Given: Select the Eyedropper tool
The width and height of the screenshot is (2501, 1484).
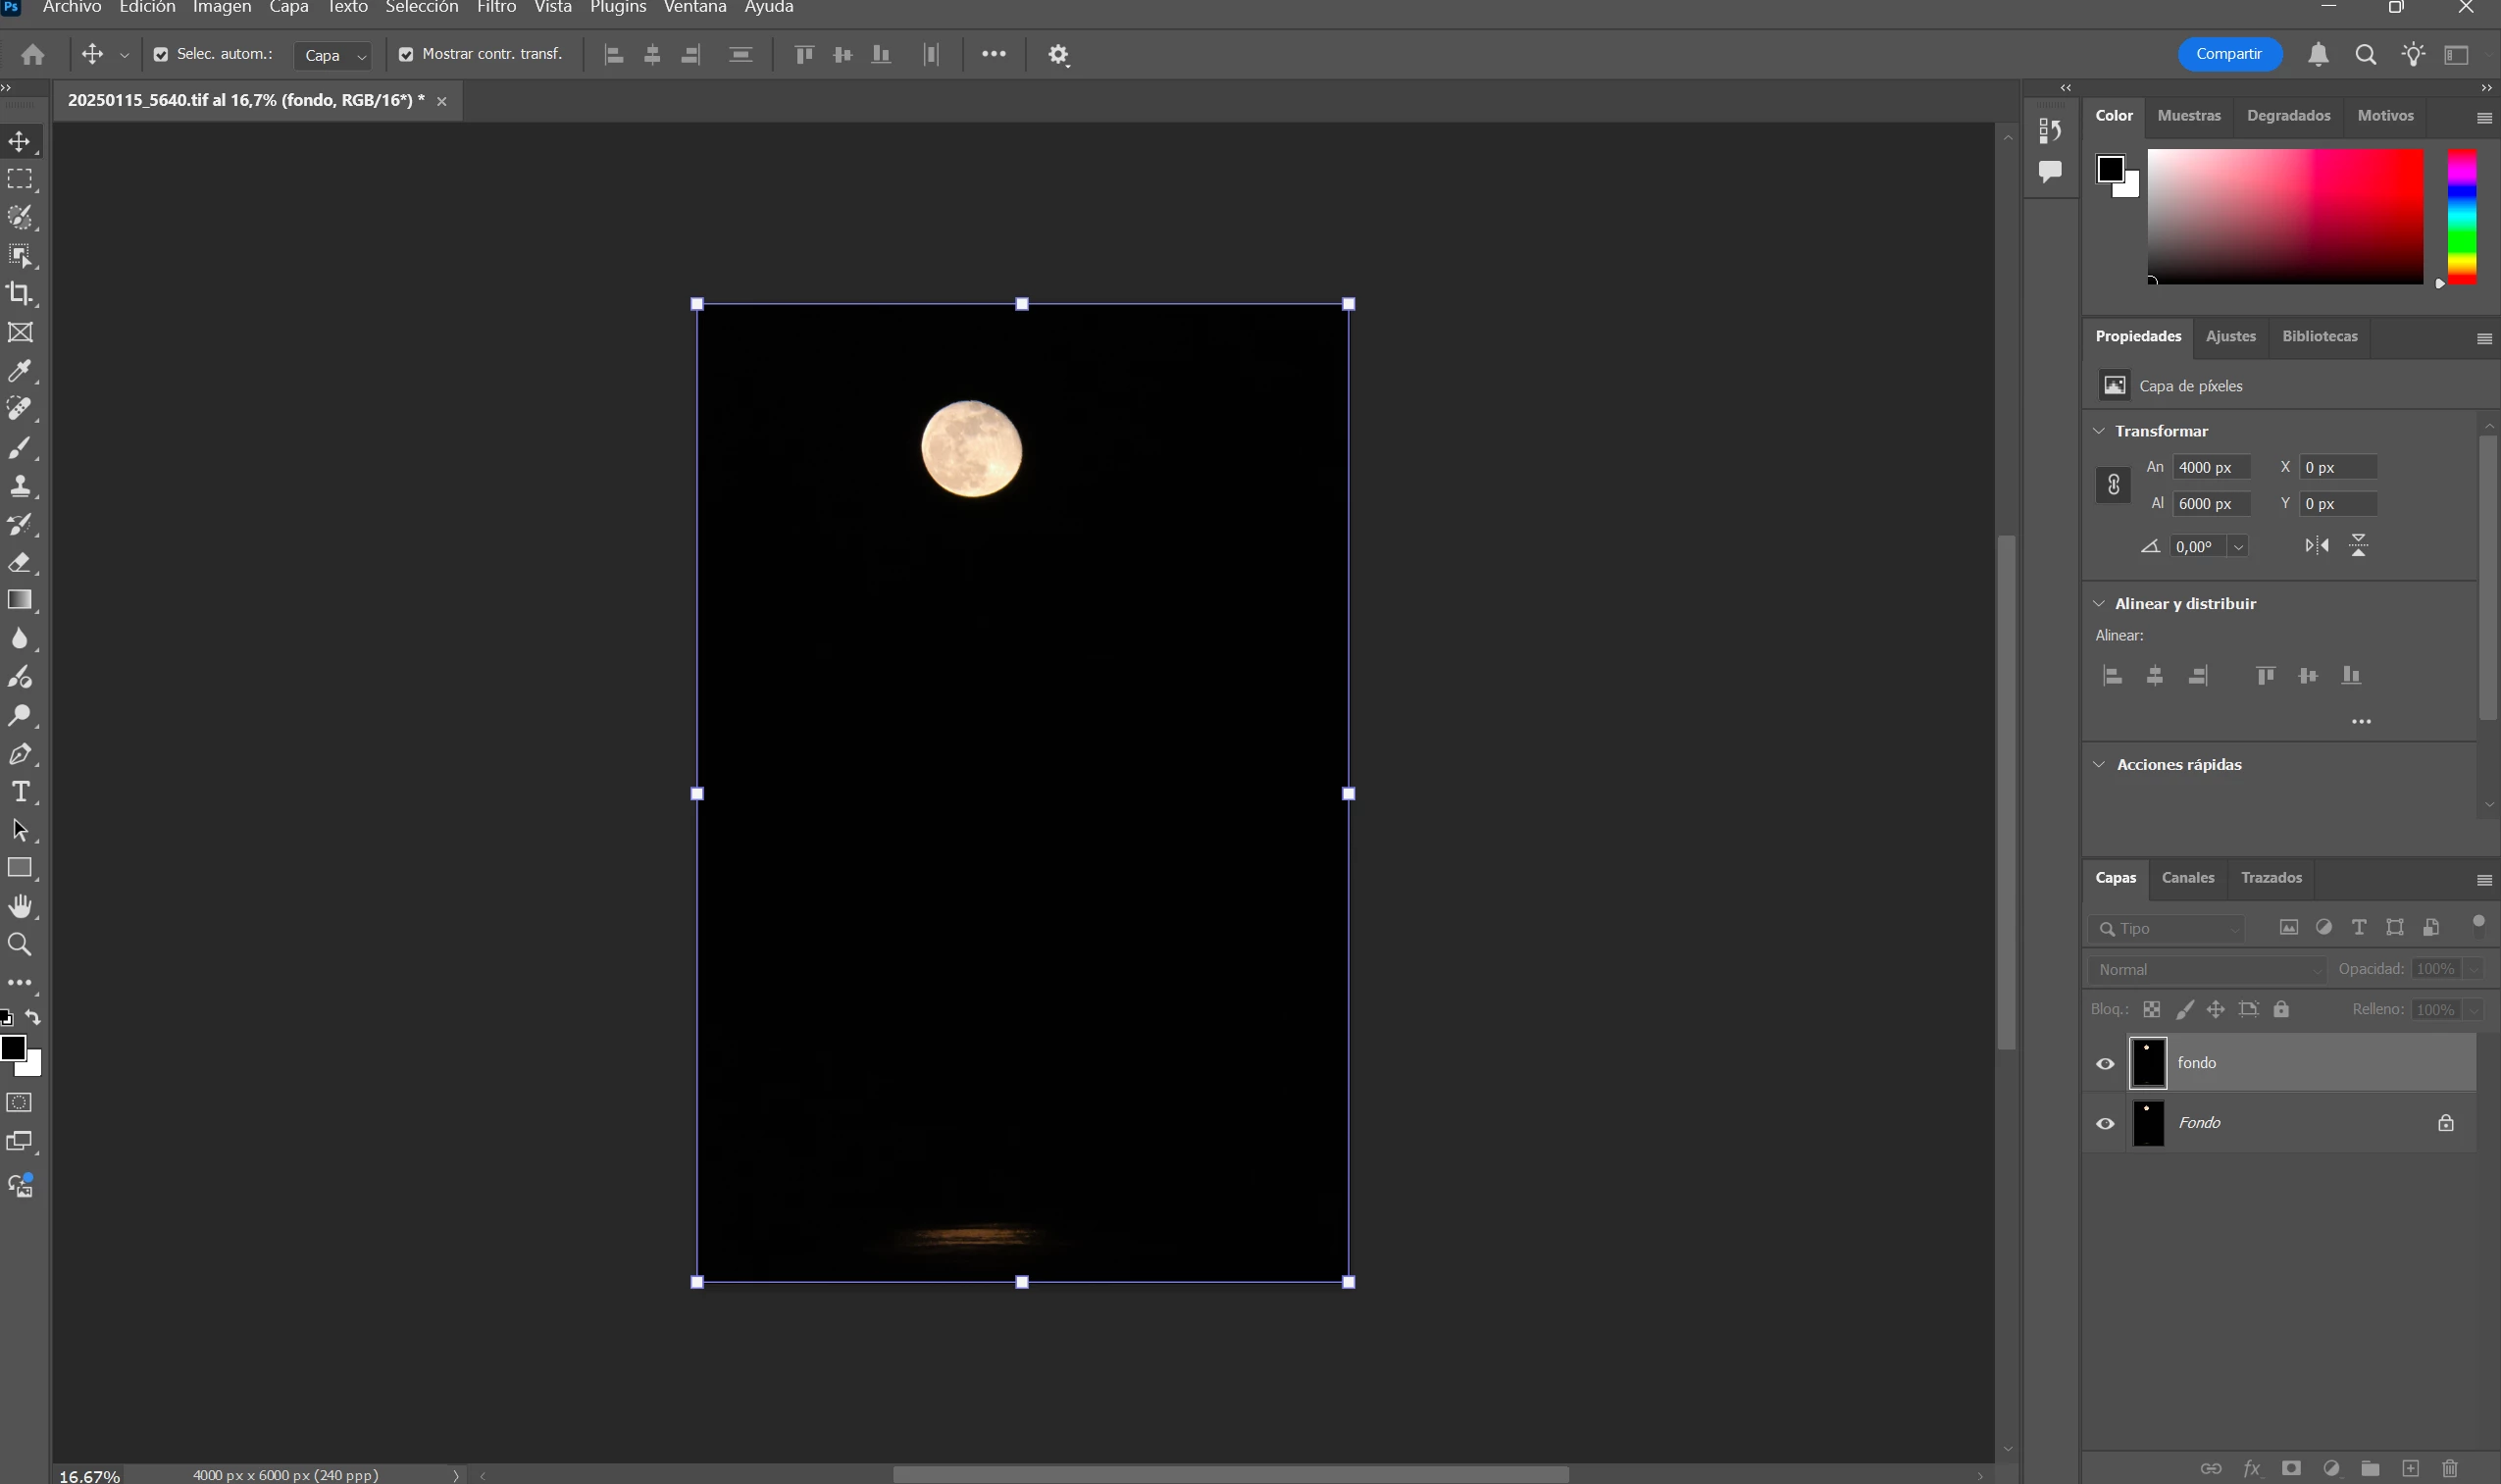Looking at the screenshot, I should tap(19, 371).
